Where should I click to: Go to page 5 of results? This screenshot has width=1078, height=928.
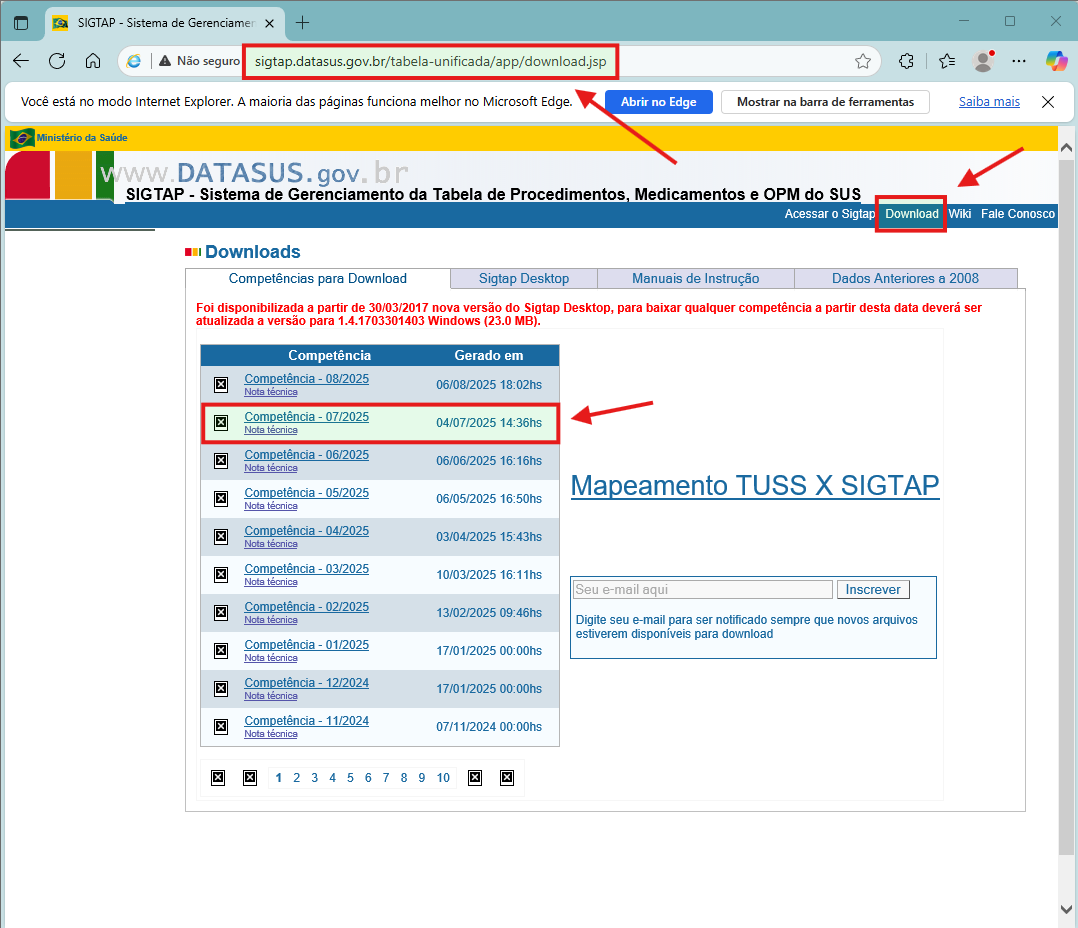tap(350, 778)
